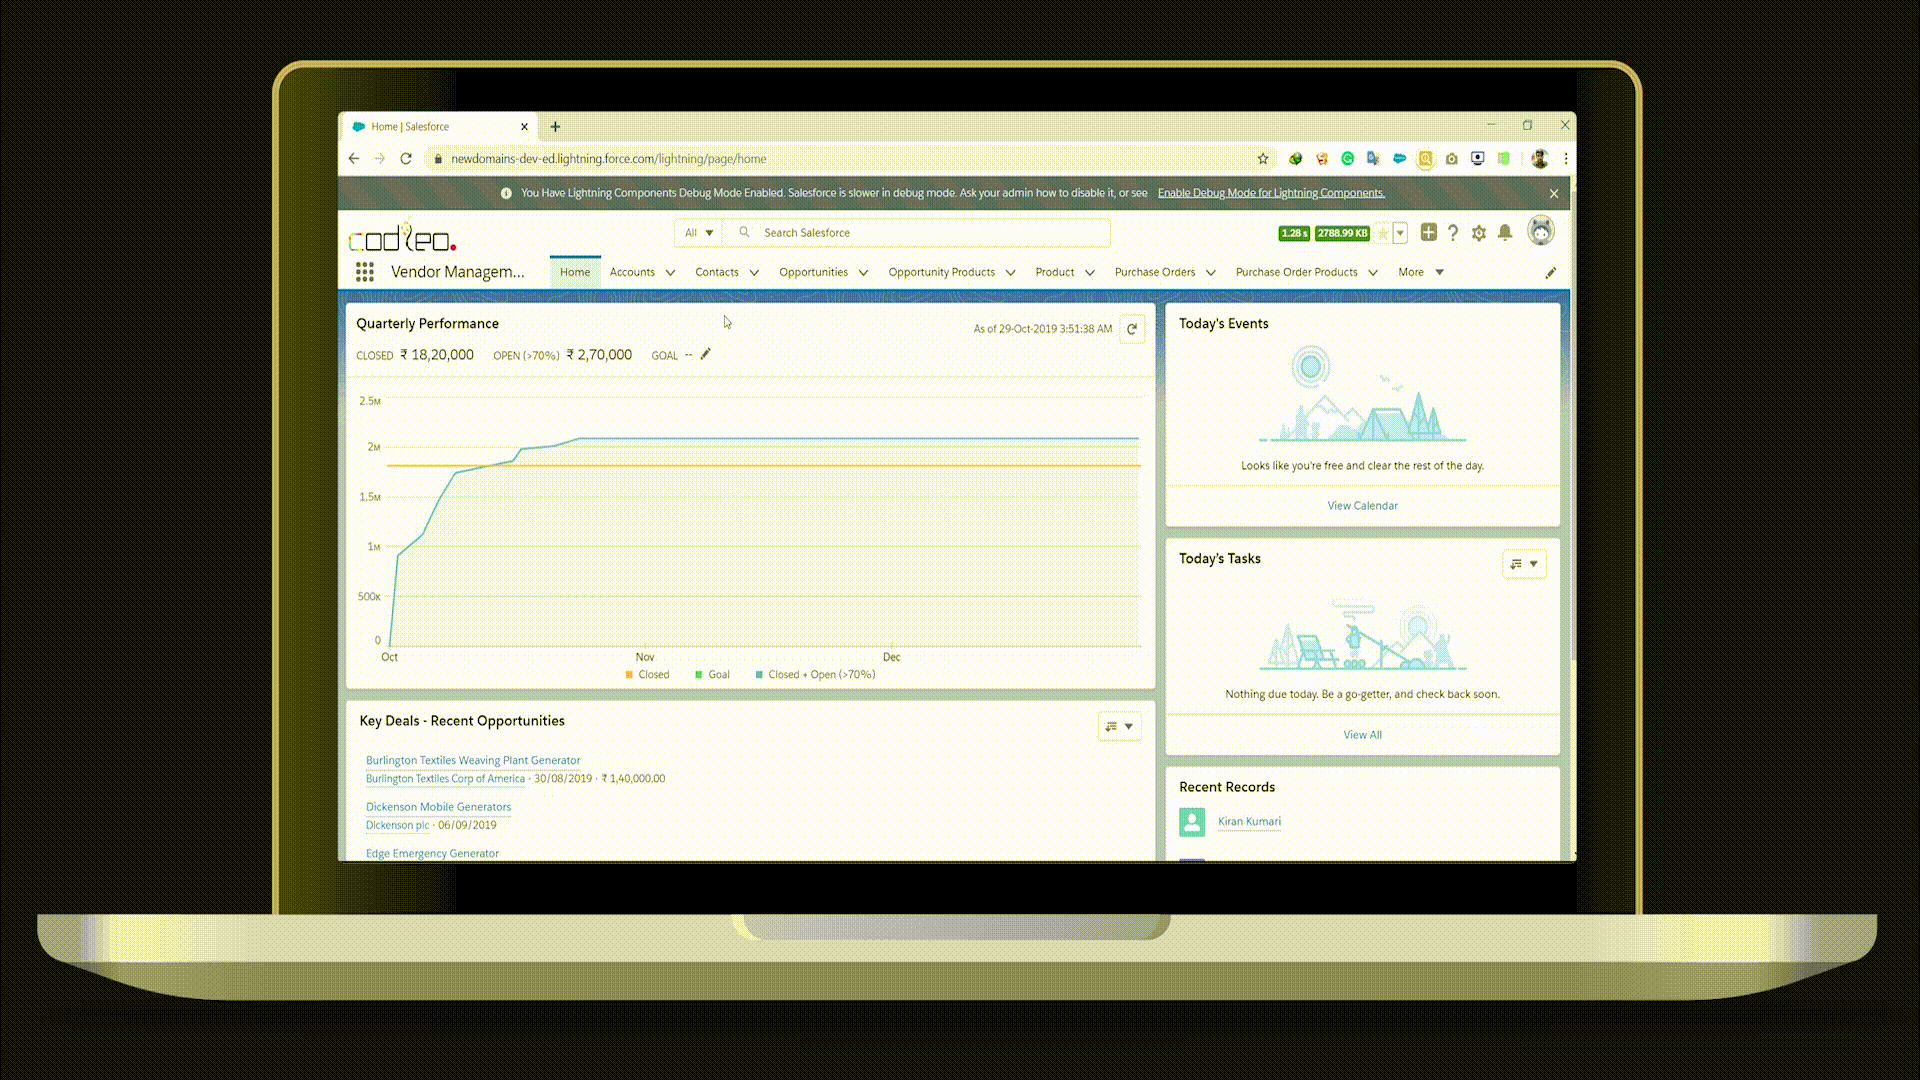Click the Closed + Open legend swatch

(760, 675)
